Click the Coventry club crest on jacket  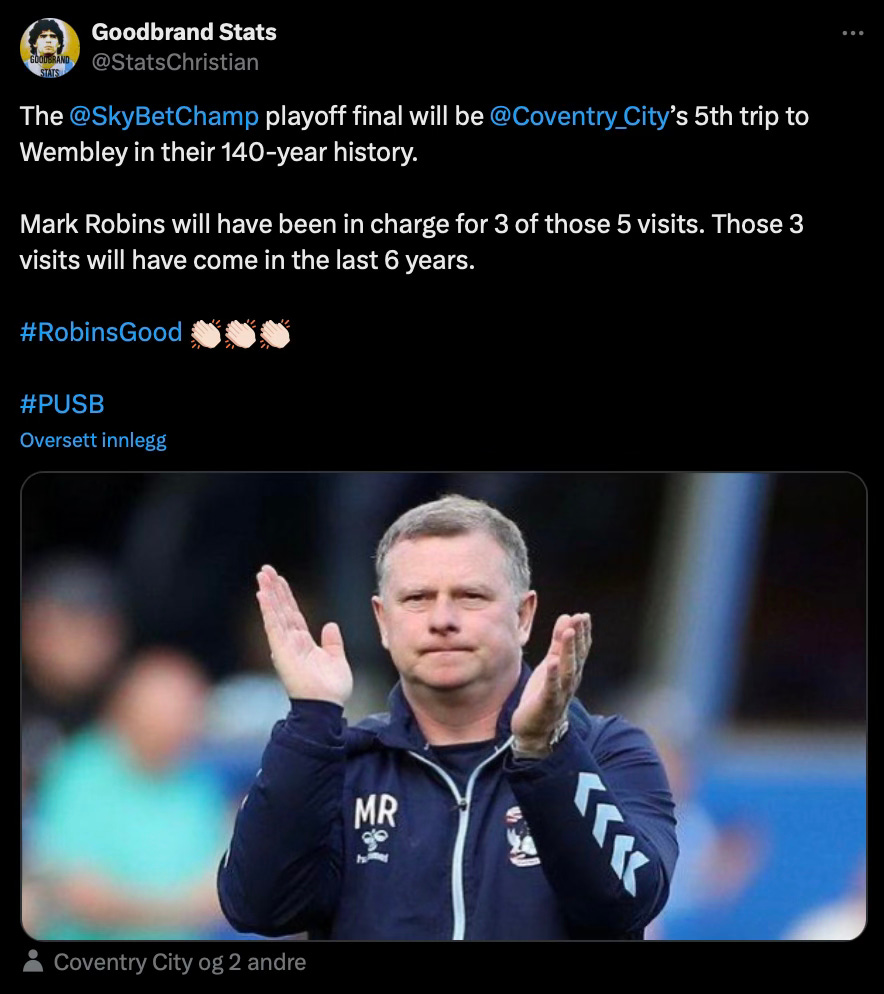click(x=523, y=837)
